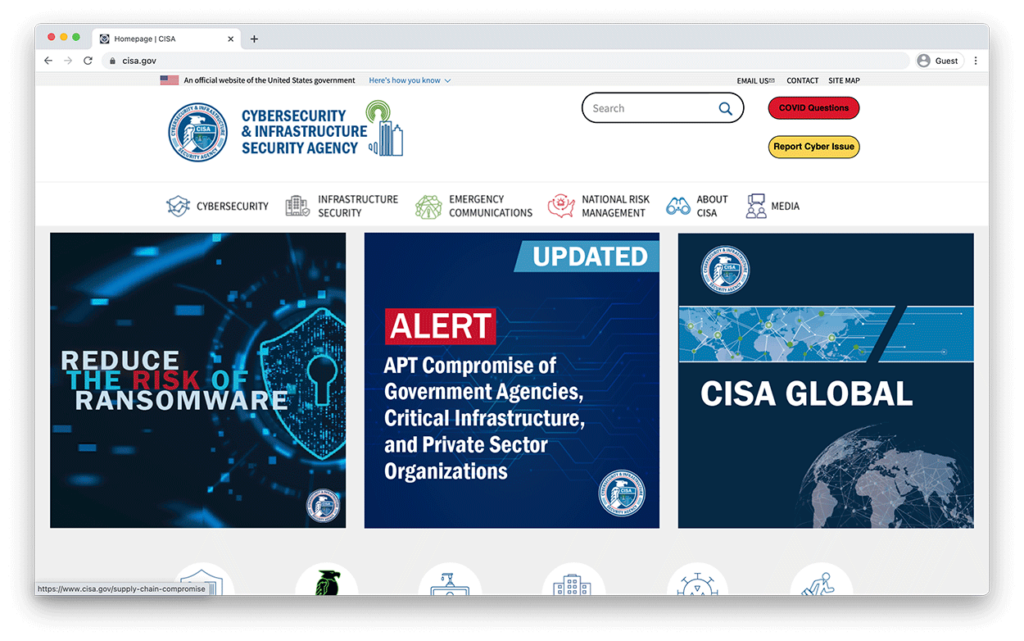Click Cybersecurity & Infrastructure Security Agency title
The width and height of the screenshot is (1024, 641).
pyautogui.click(x=304, y=132)
